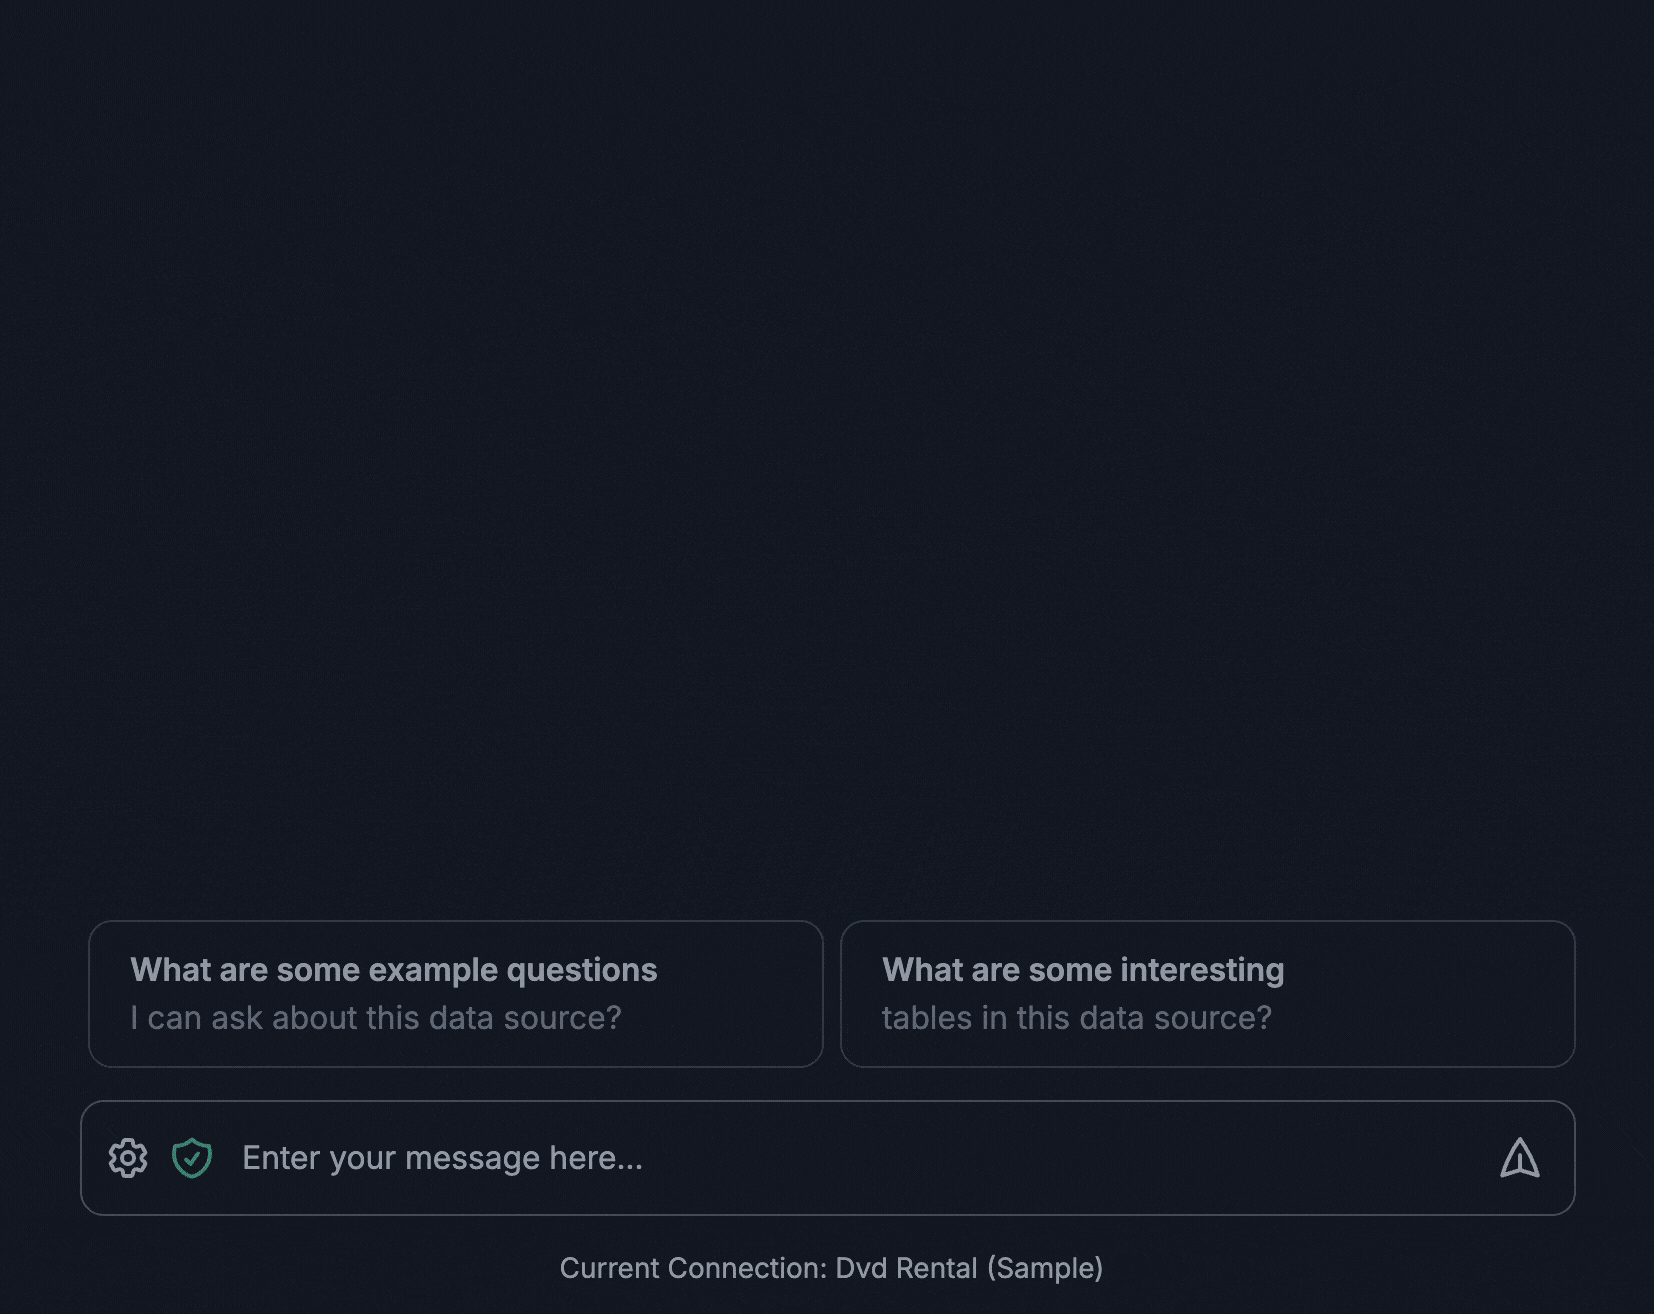Open the gear settings icon
Image resolution: width=1654 pixels, height=1314 pixels.
pyautogui.click(x=128, y=1158)
